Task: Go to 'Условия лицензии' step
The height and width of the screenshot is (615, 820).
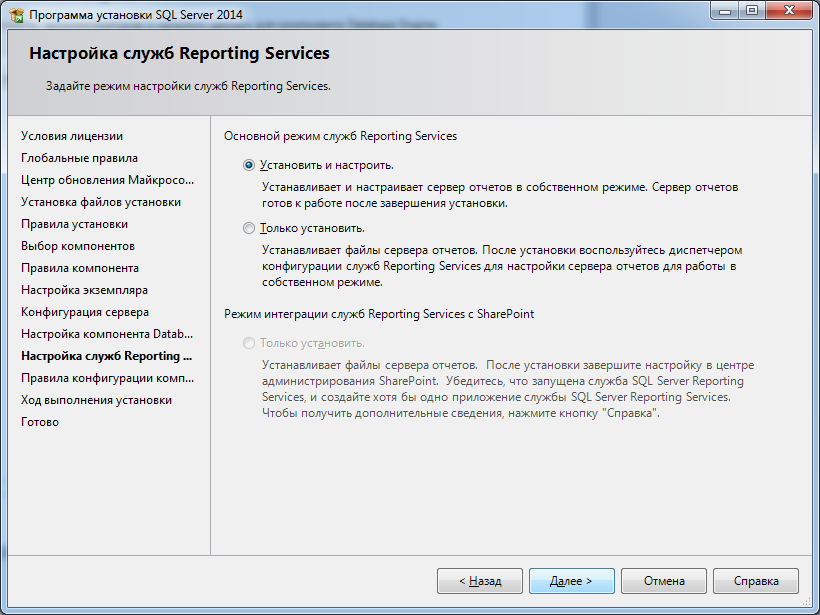Action: 72,136
